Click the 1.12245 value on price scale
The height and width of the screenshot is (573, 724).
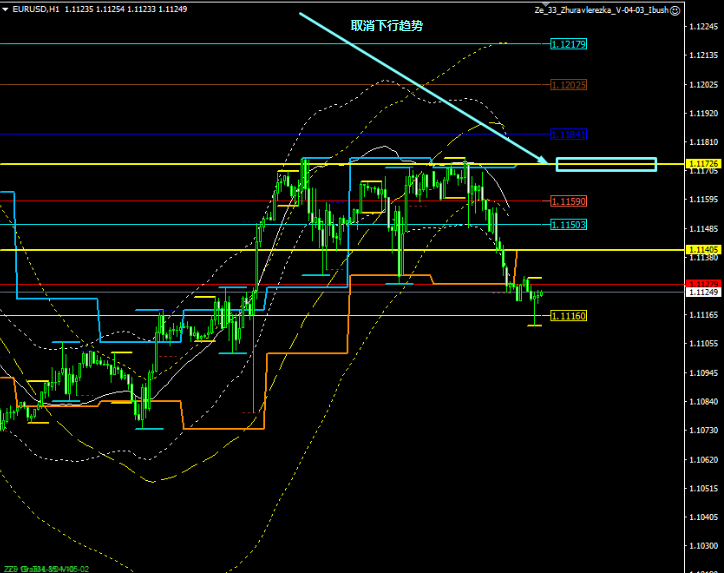tap(703, 27)
